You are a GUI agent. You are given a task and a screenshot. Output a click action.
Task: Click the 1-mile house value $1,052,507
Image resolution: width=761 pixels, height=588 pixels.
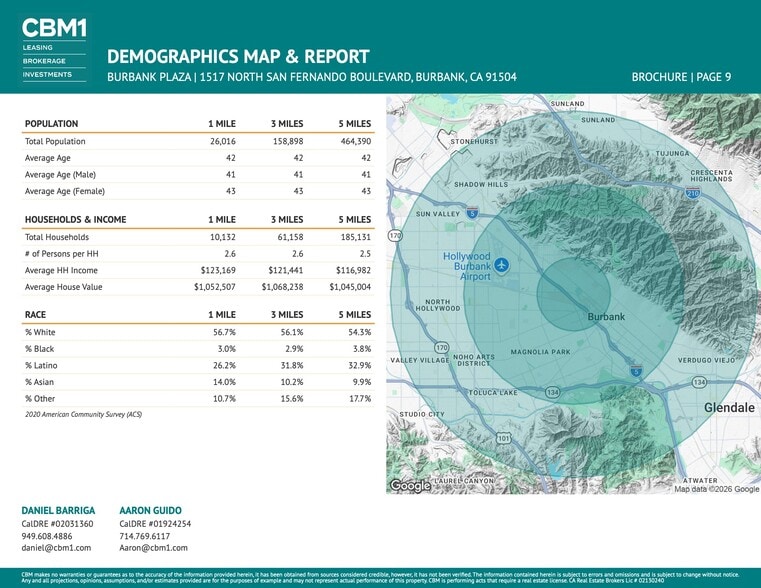click(215, 287)
